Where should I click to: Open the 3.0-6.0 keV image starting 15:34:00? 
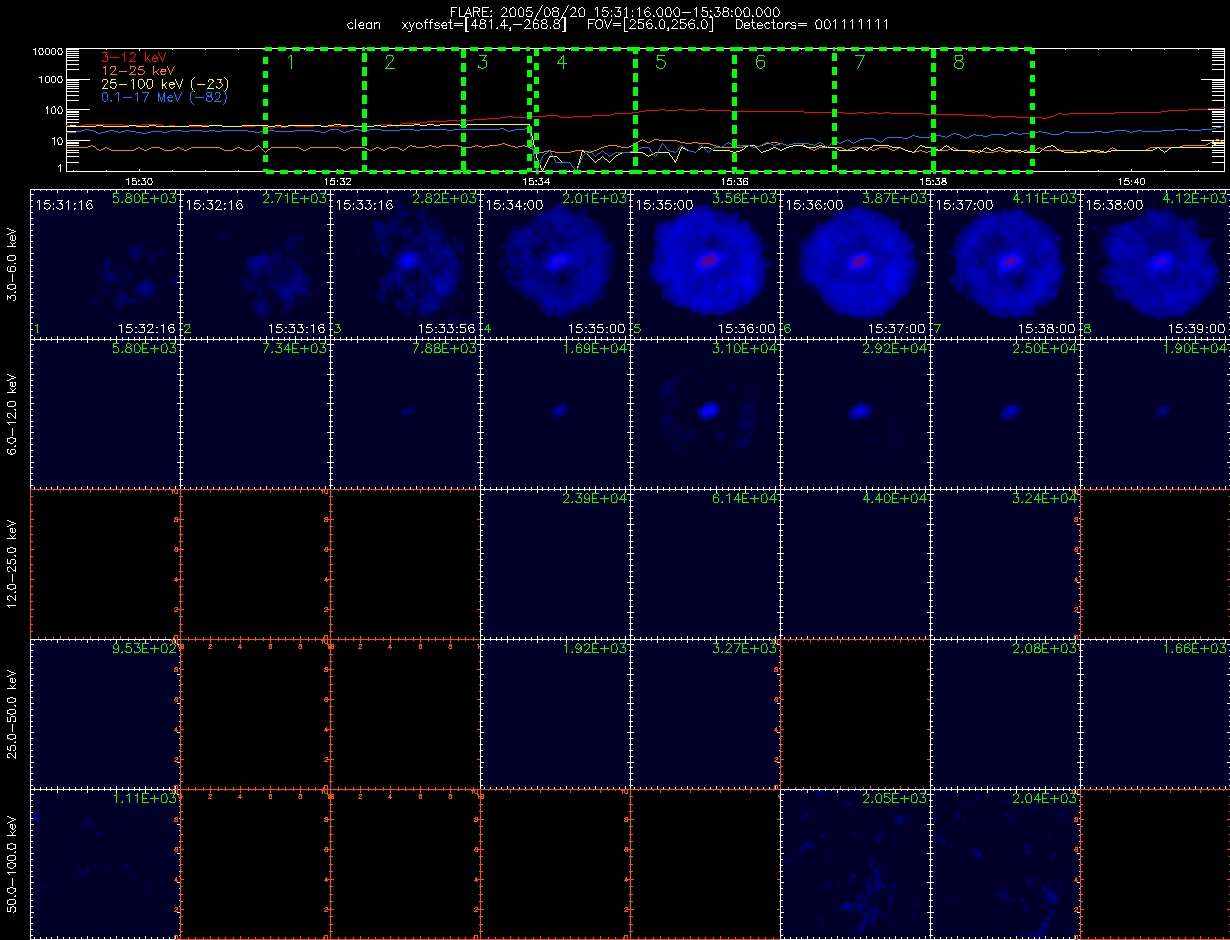coord(555,263)
